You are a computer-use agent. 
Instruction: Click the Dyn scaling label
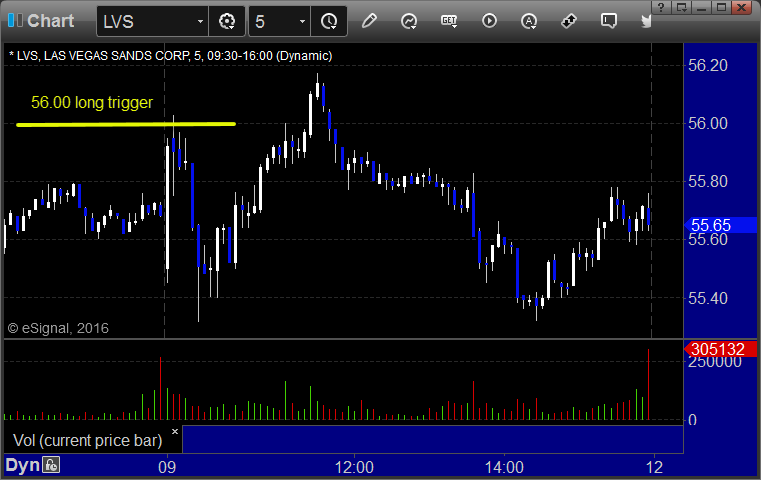(x=22, y=465)
